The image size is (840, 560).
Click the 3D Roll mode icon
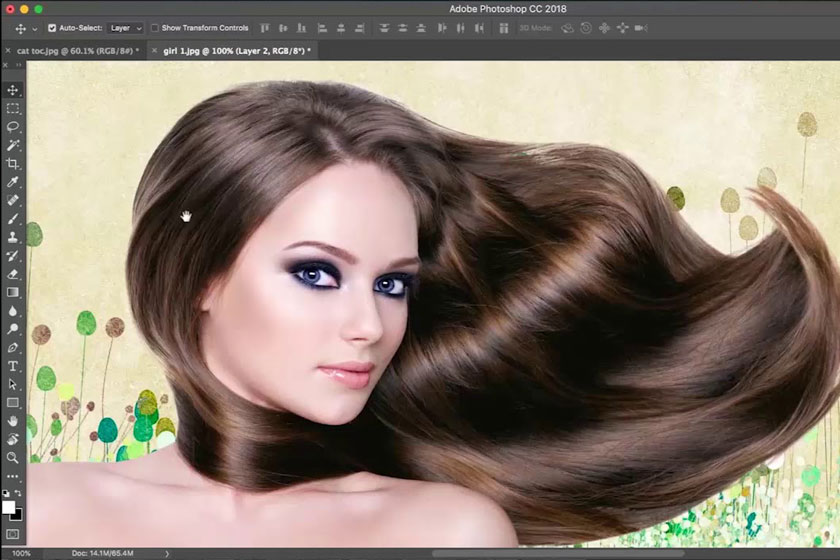(586, 28)
